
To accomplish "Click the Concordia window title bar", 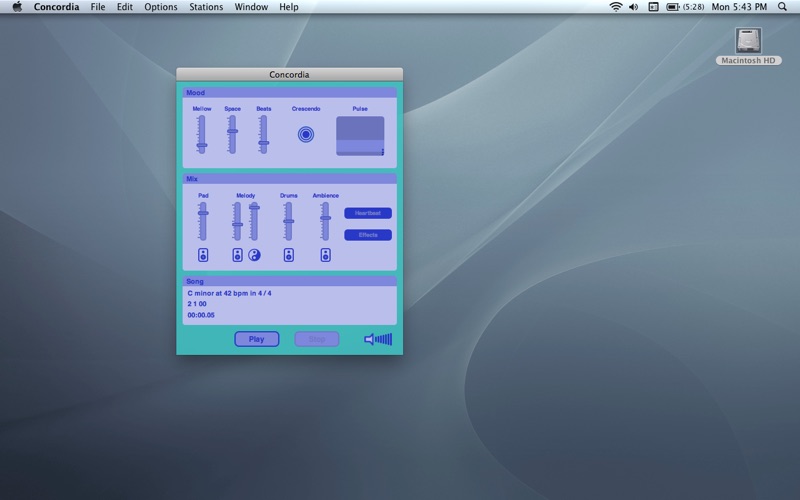I will [x=289, y=74].
